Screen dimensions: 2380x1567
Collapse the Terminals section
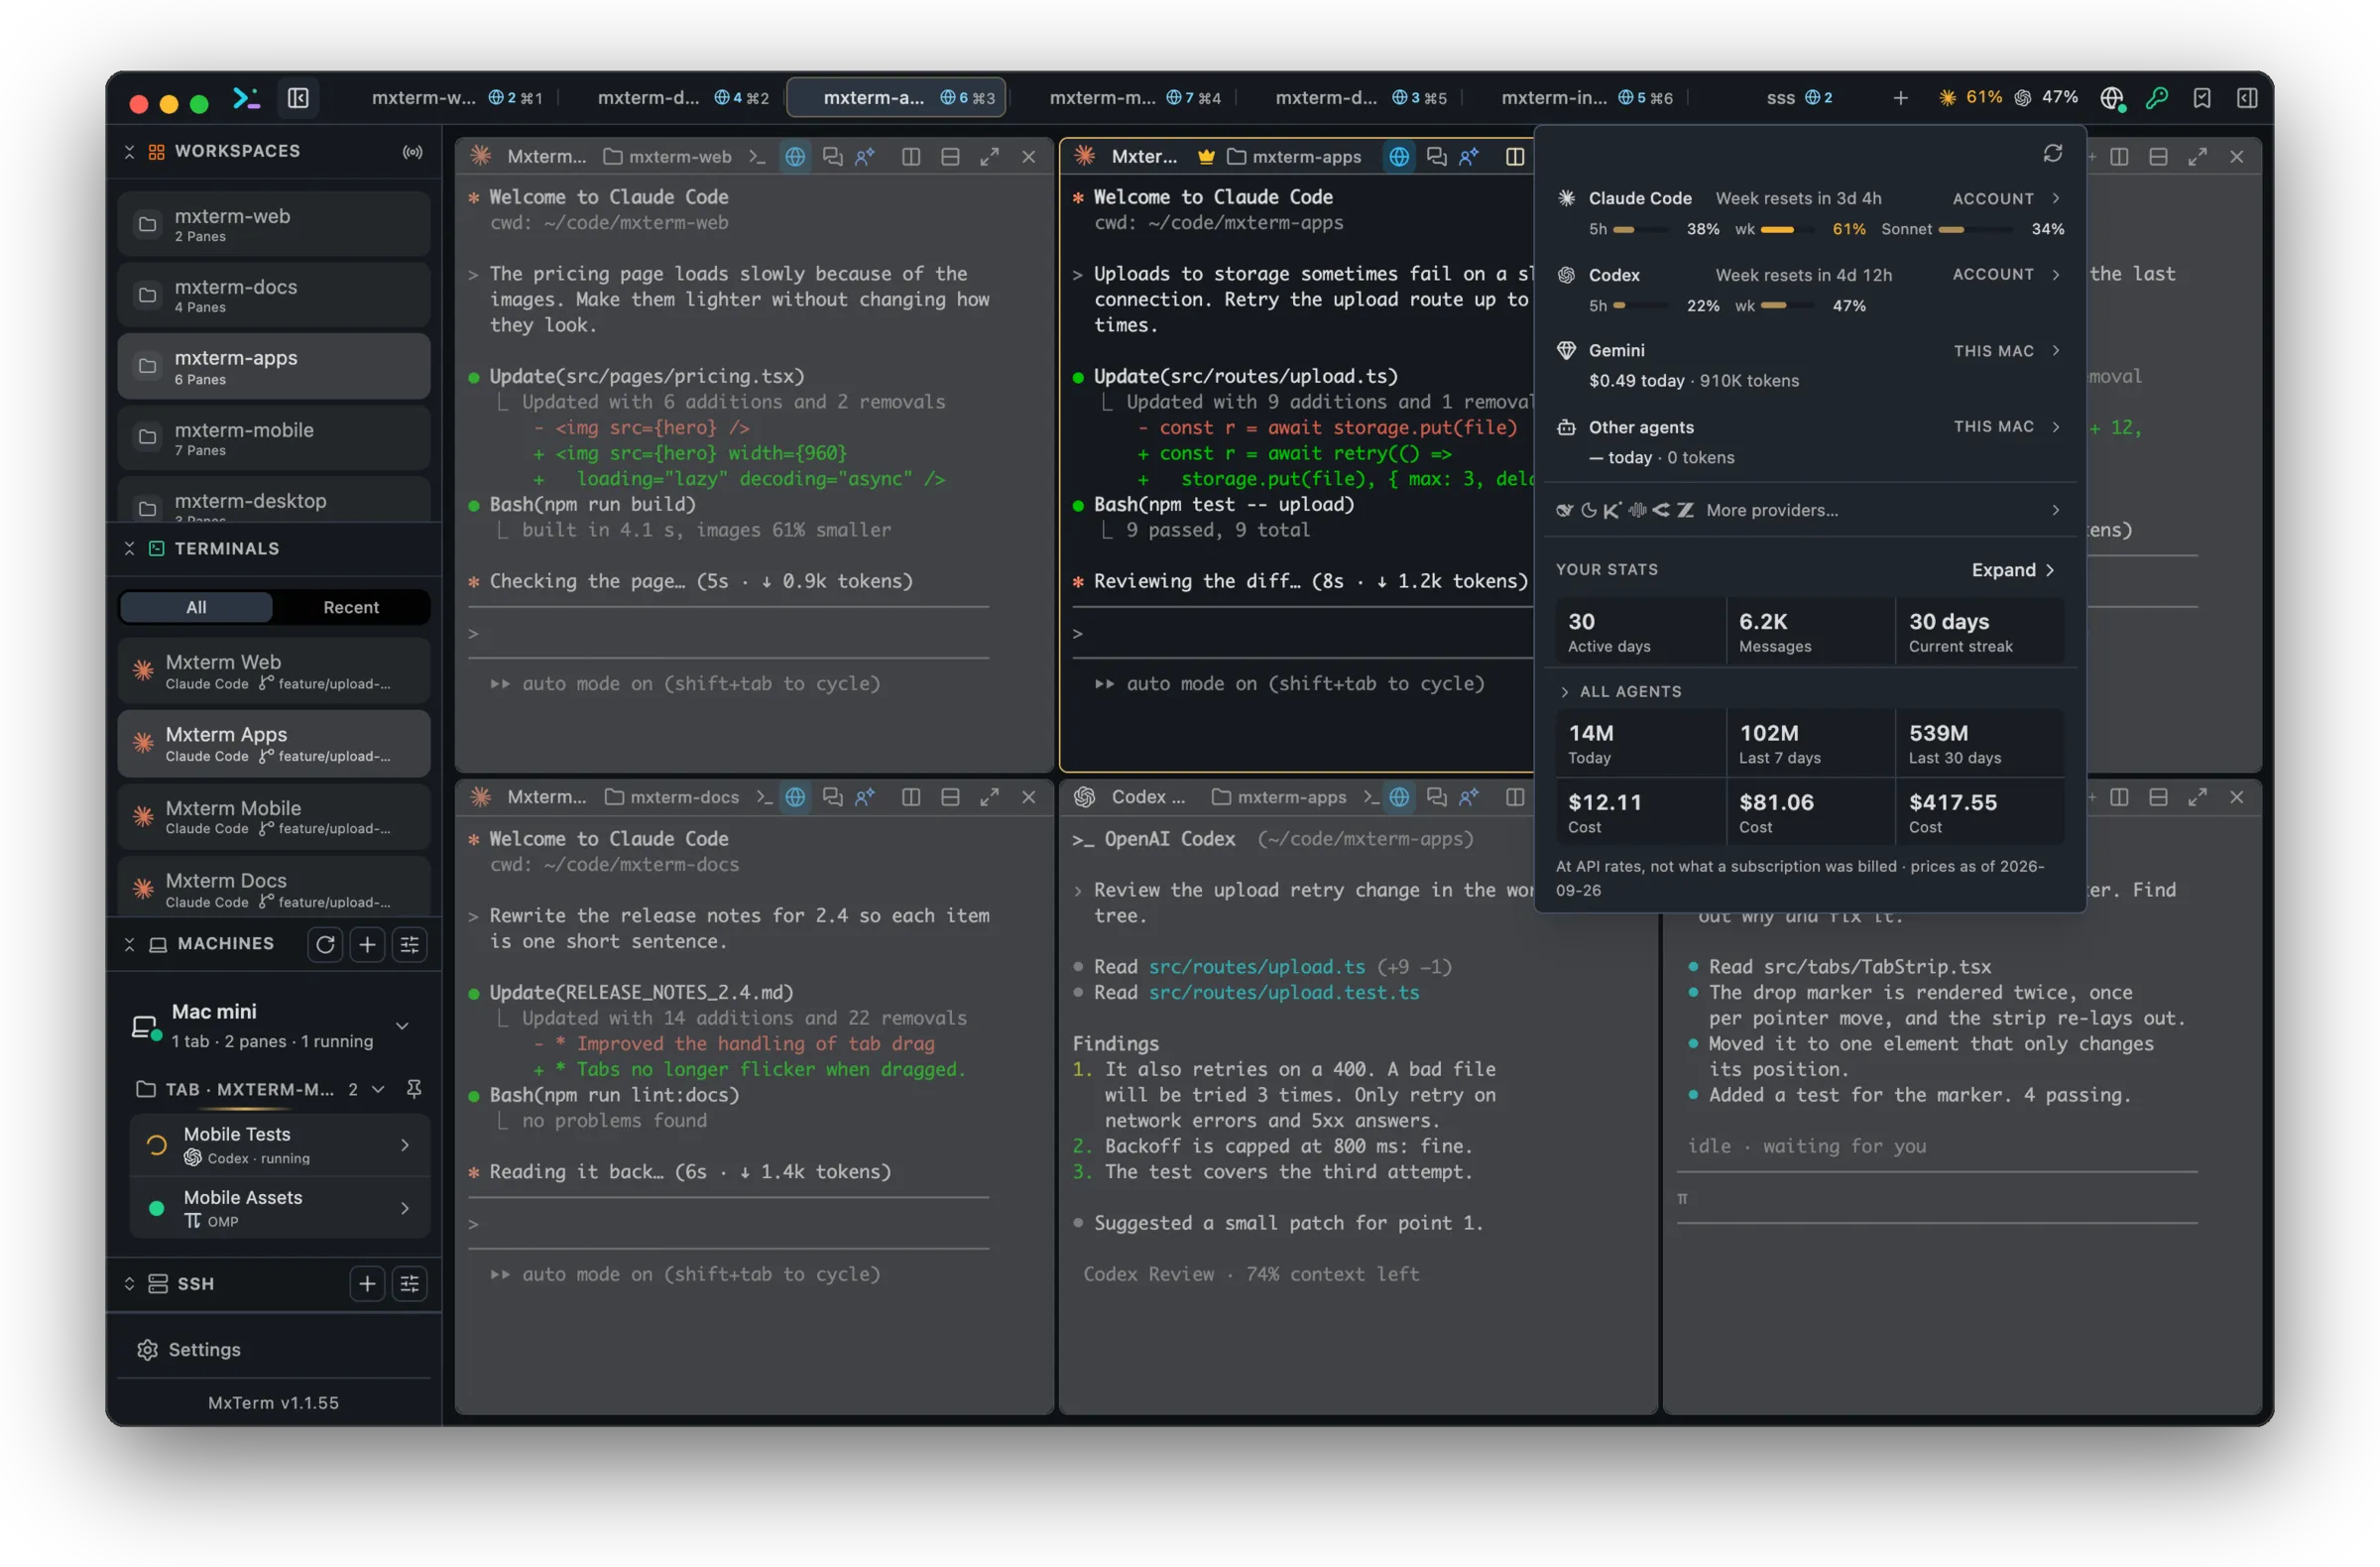(x=129, y=548)
